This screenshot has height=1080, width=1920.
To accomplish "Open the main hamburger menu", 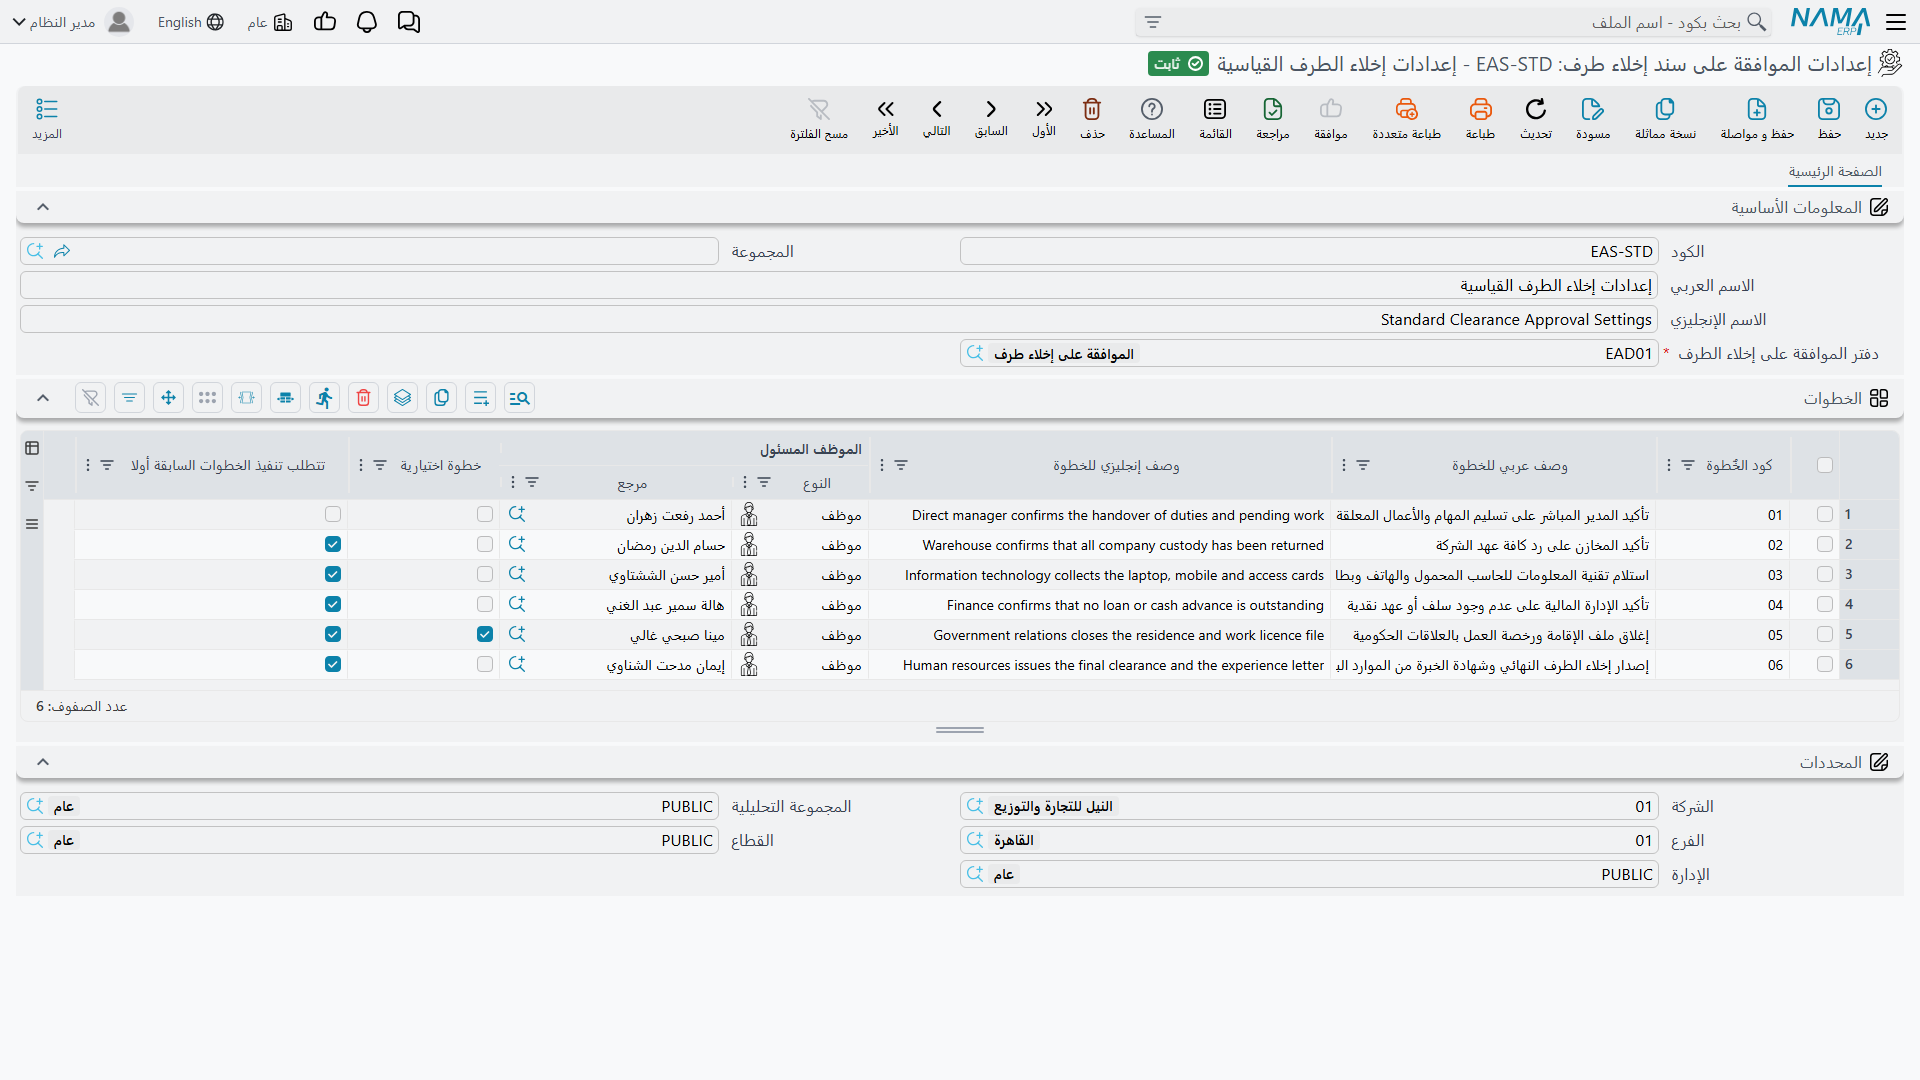I will (1896, 22).
